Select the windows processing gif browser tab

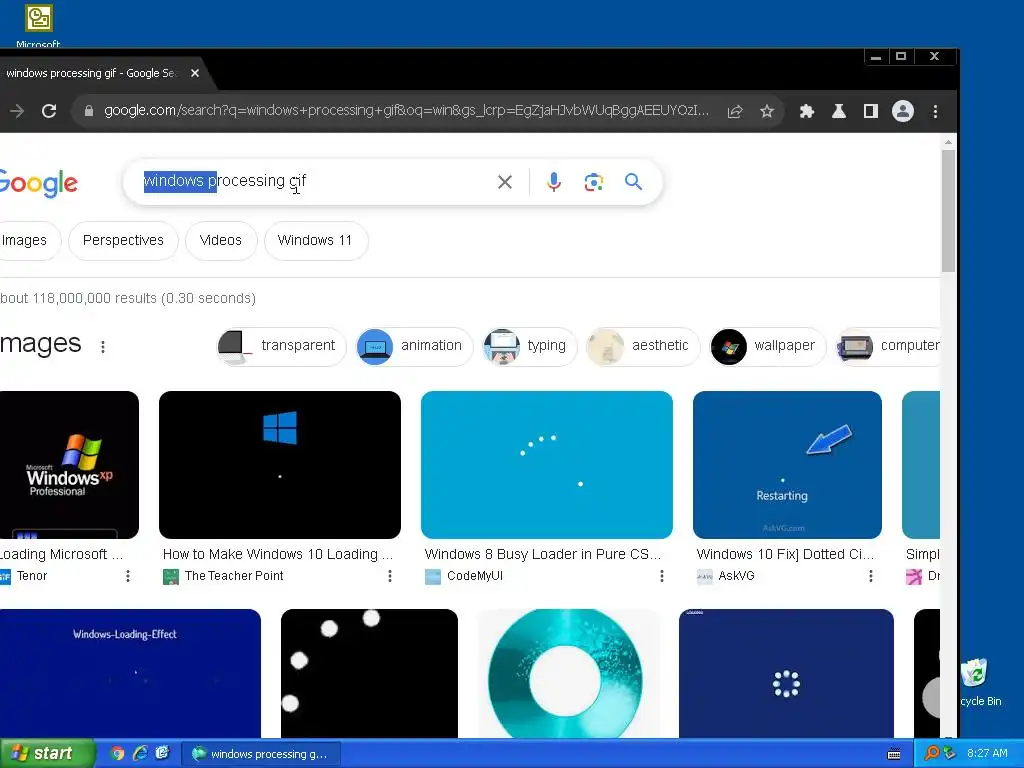pyautogui.click(x=91, y=73)
